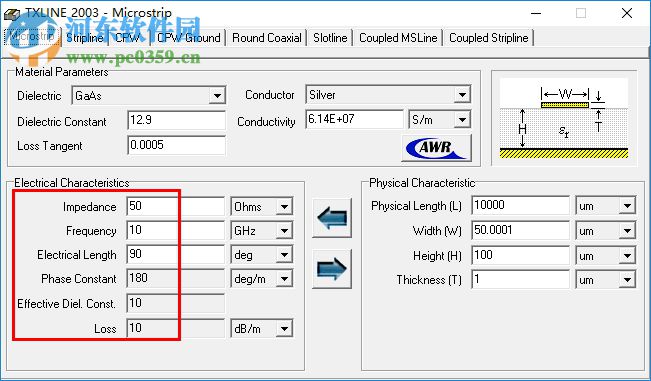
Task: Click the TXLINE app icon in title bar
Action: (12, 14)
